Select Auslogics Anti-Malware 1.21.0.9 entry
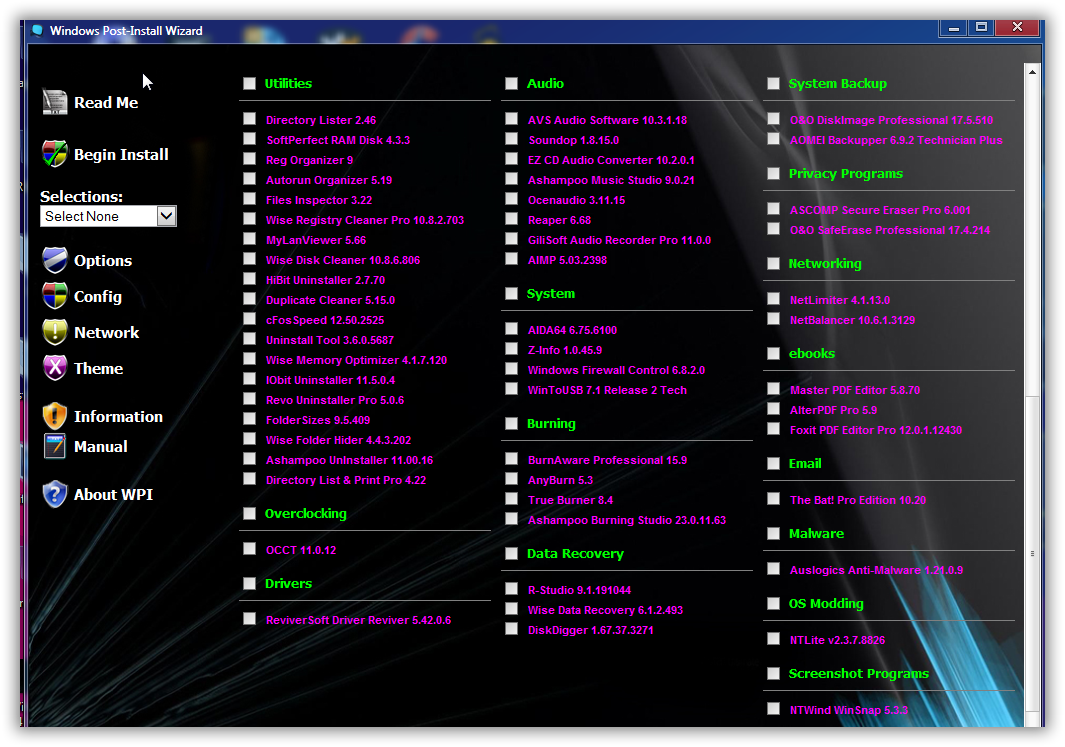Screen dimensions: 1065x747 (x=876, y=570)
